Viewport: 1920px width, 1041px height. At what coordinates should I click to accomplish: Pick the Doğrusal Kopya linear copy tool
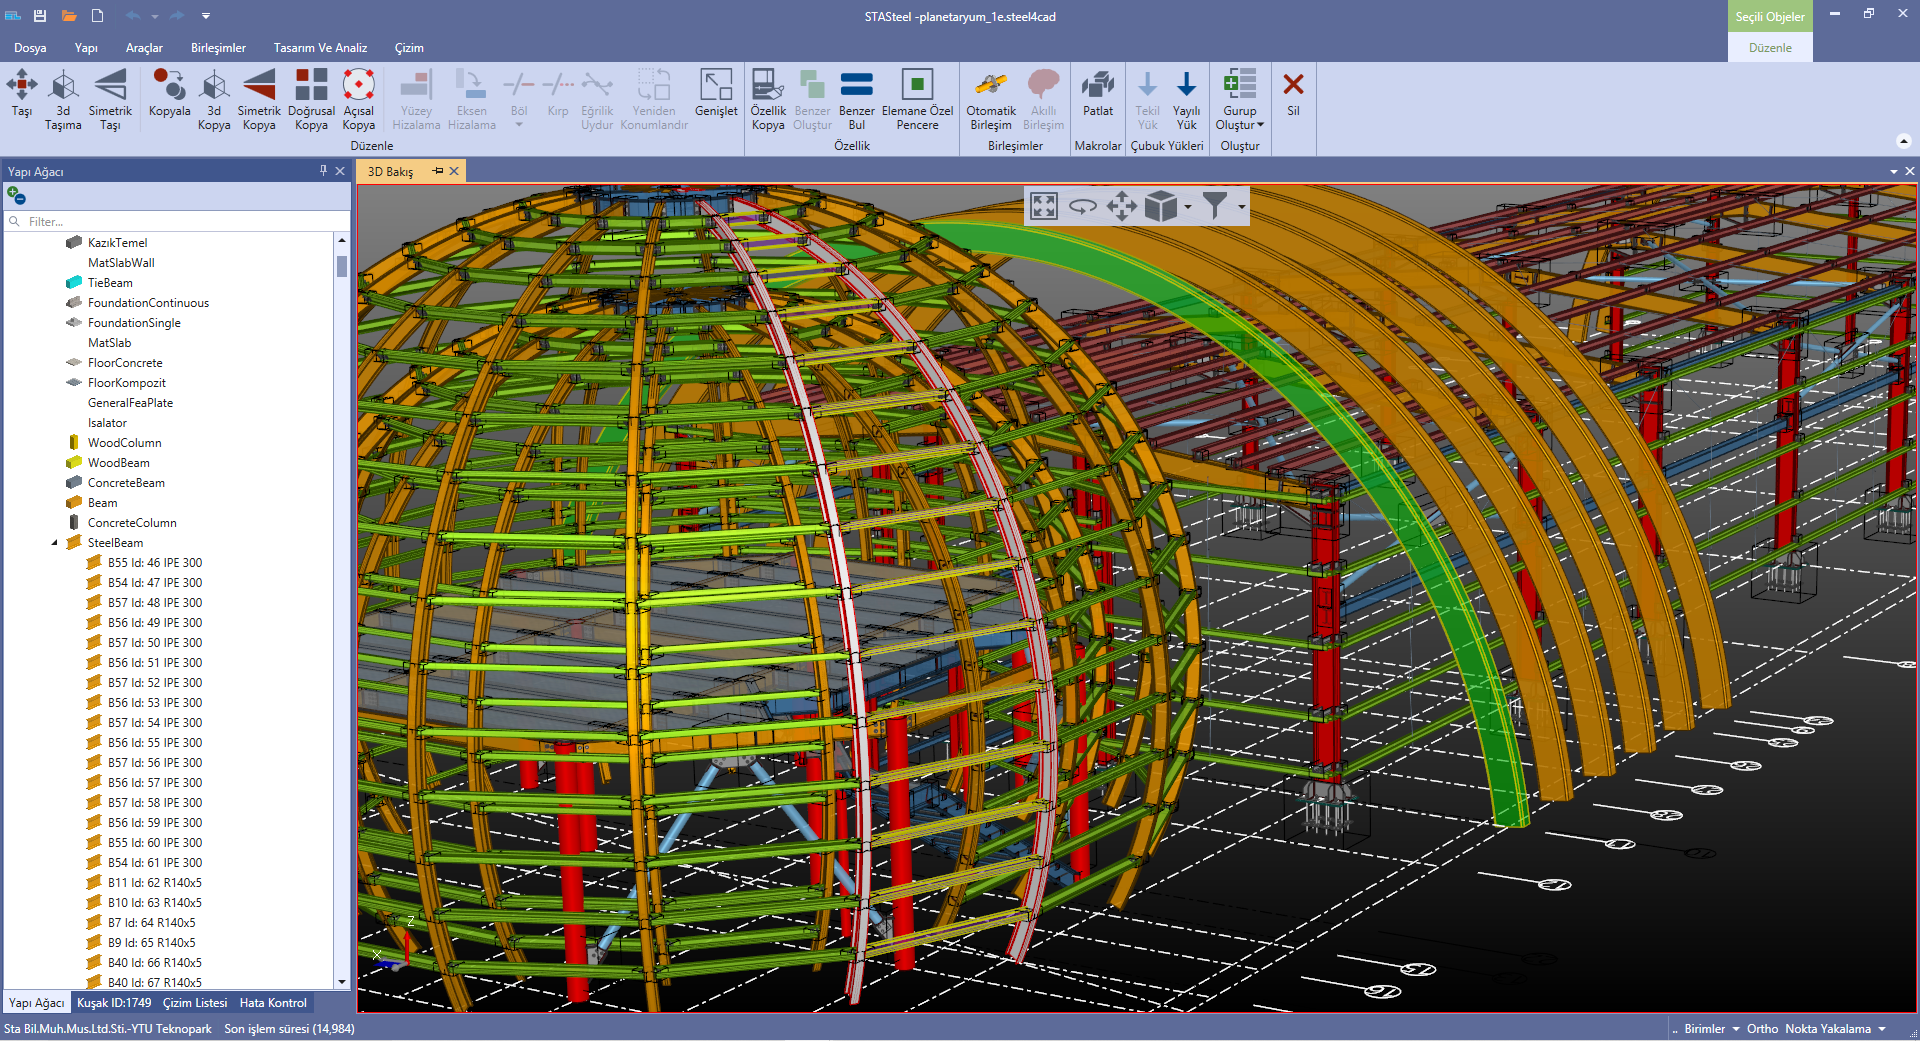(311, 99)
